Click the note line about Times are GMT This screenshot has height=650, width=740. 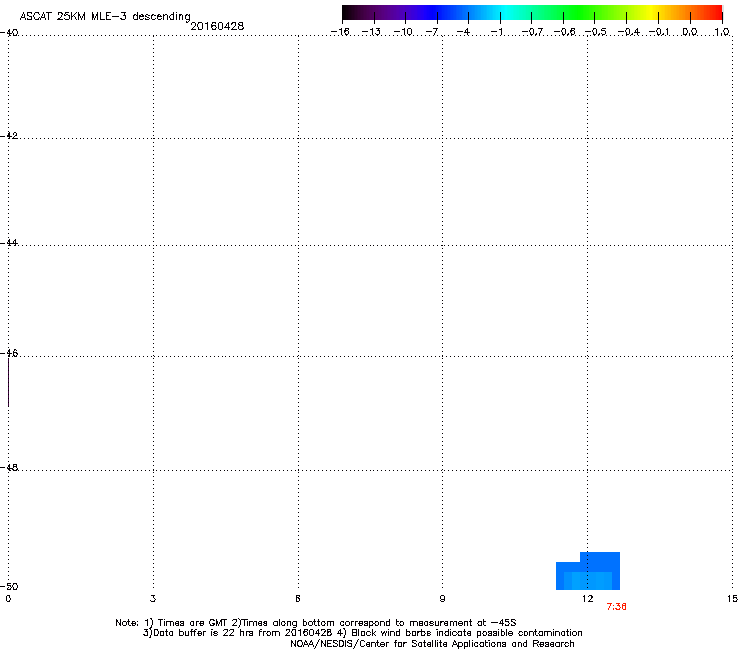click(x=316, y=623)
